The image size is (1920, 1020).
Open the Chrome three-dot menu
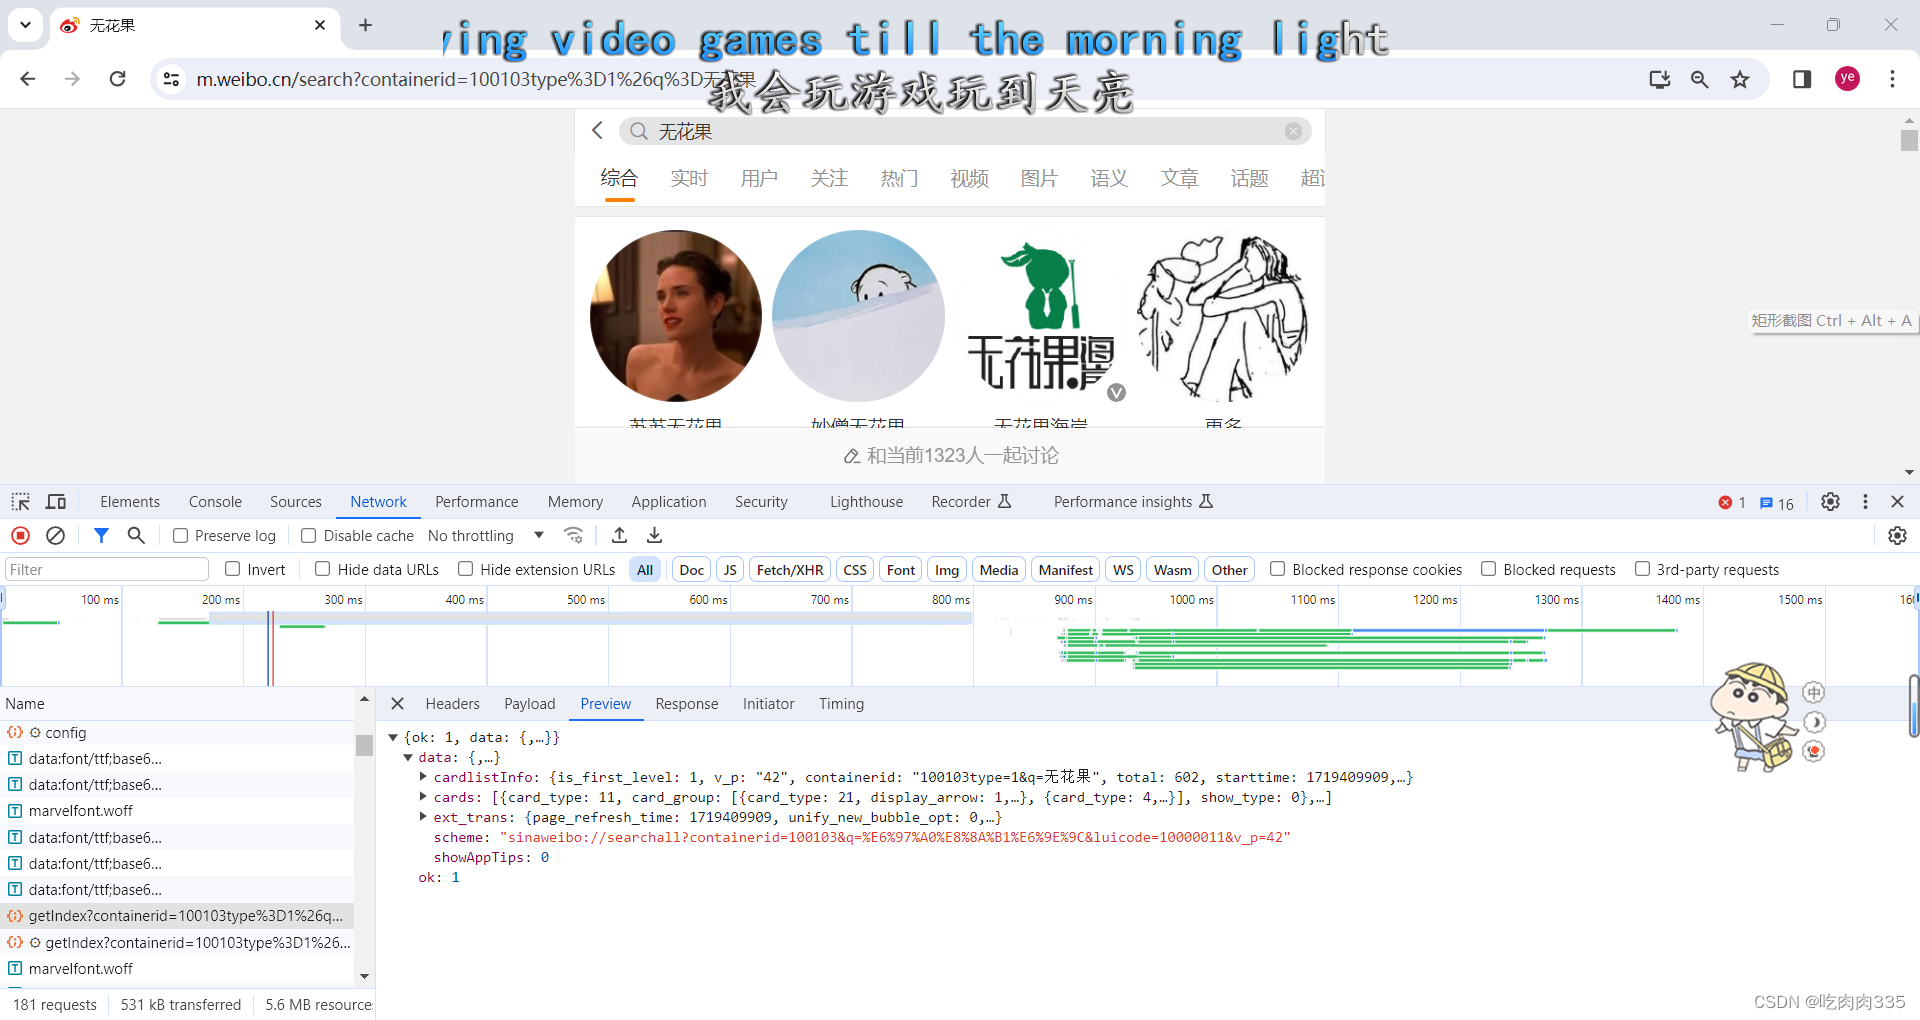point(1892,79)
